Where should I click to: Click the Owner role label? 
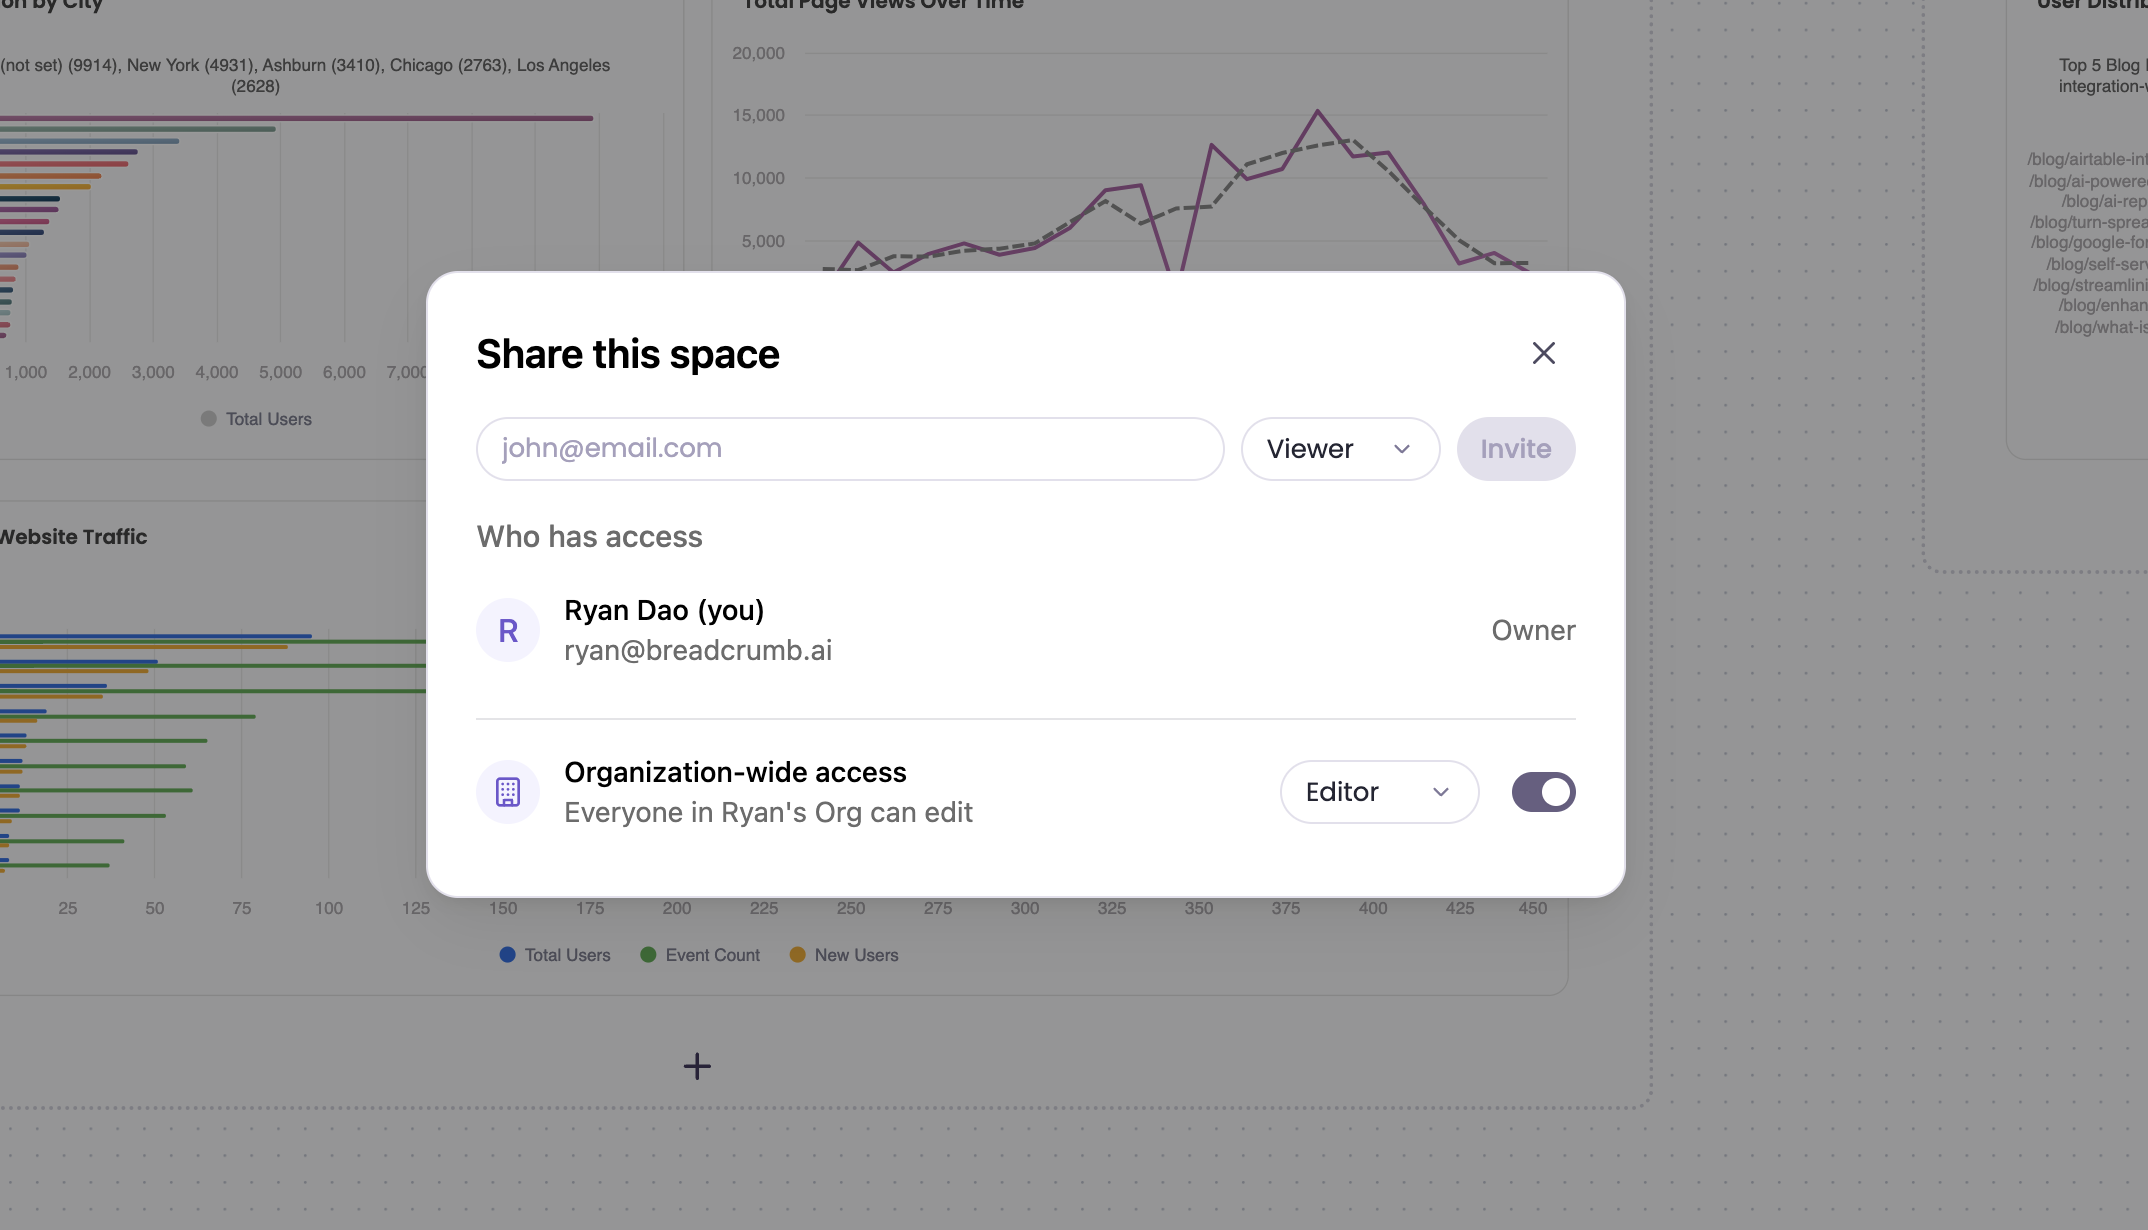[x=1533, y=630]
